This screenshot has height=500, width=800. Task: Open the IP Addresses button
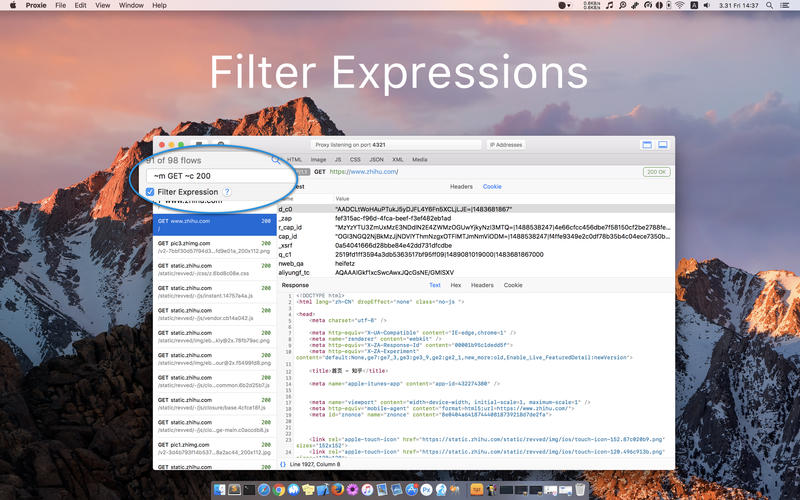(506, 145)
